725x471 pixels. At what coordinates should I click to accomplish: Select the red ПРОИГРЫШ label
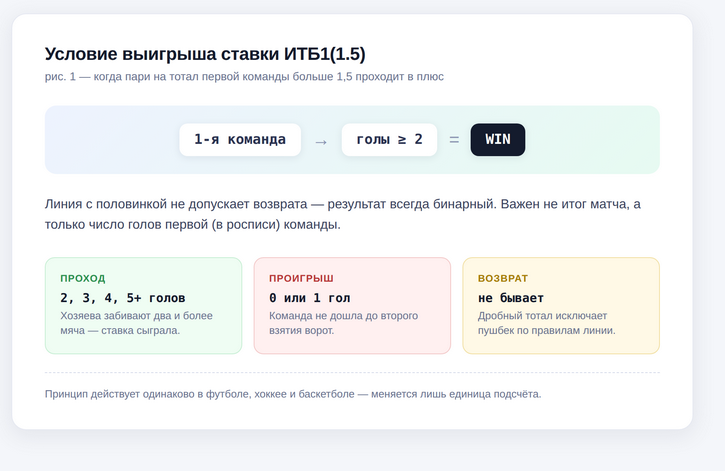[x=301, y=278]
